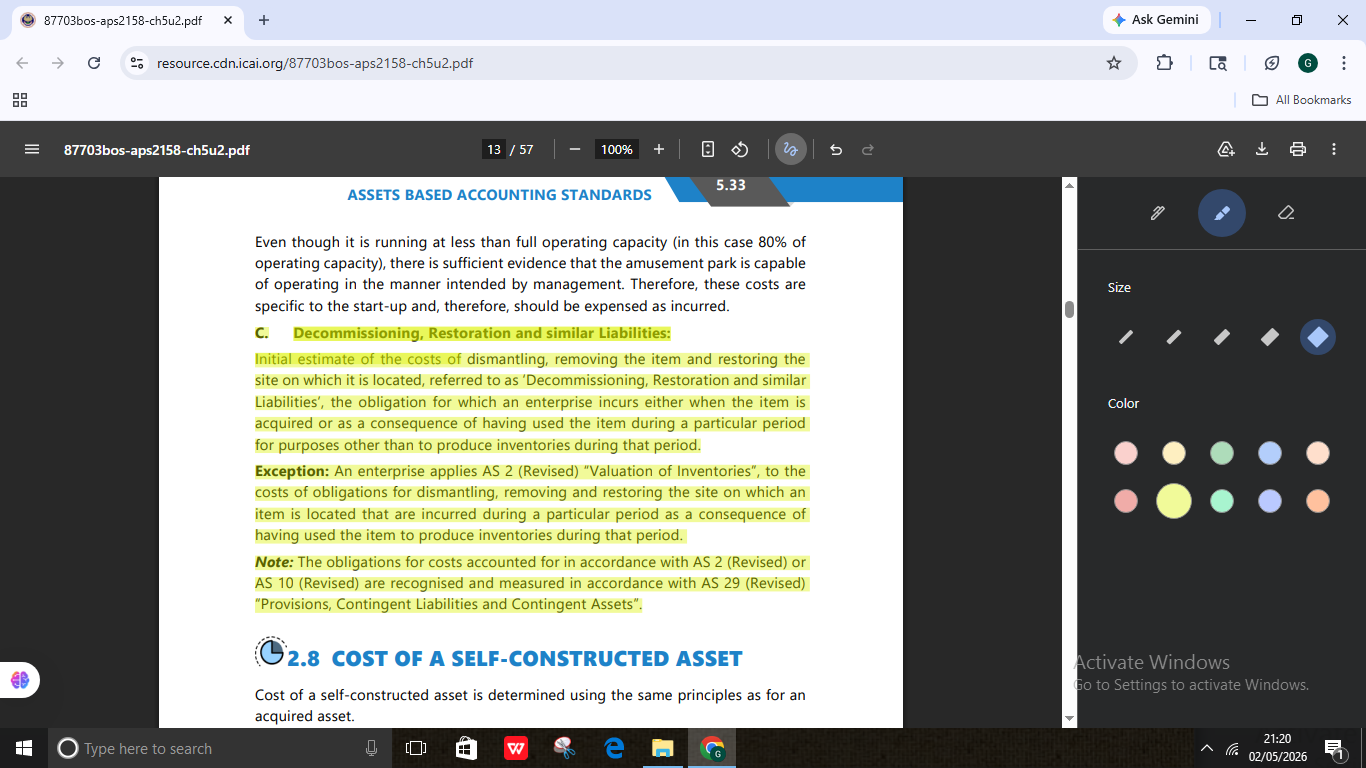The height and width of the screenshot is (768, 1366).
Task: Click the PDF vertical scrollbar thumb
Action: click(x=1070, y=309)
